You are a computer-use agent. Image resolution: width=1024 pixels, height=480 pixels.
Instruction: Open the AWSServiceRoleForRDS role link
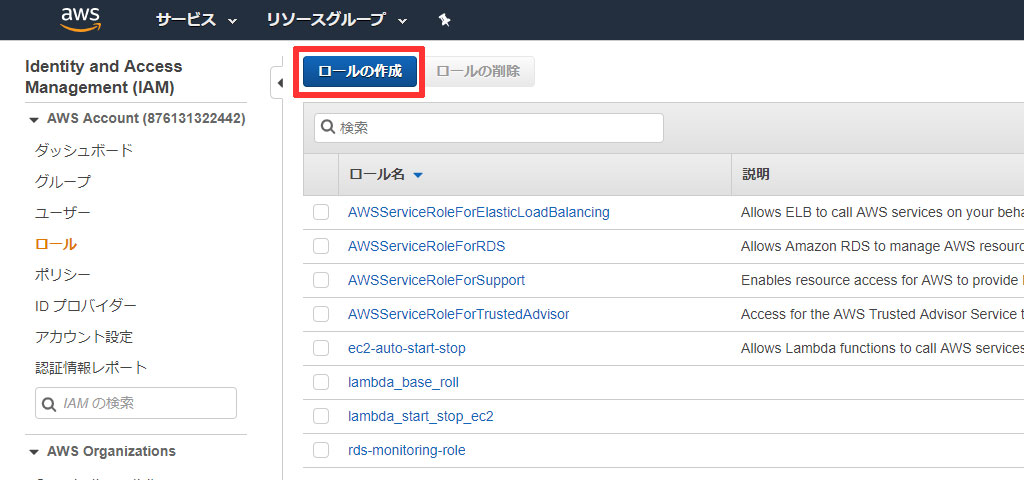[x=426, y=246]
